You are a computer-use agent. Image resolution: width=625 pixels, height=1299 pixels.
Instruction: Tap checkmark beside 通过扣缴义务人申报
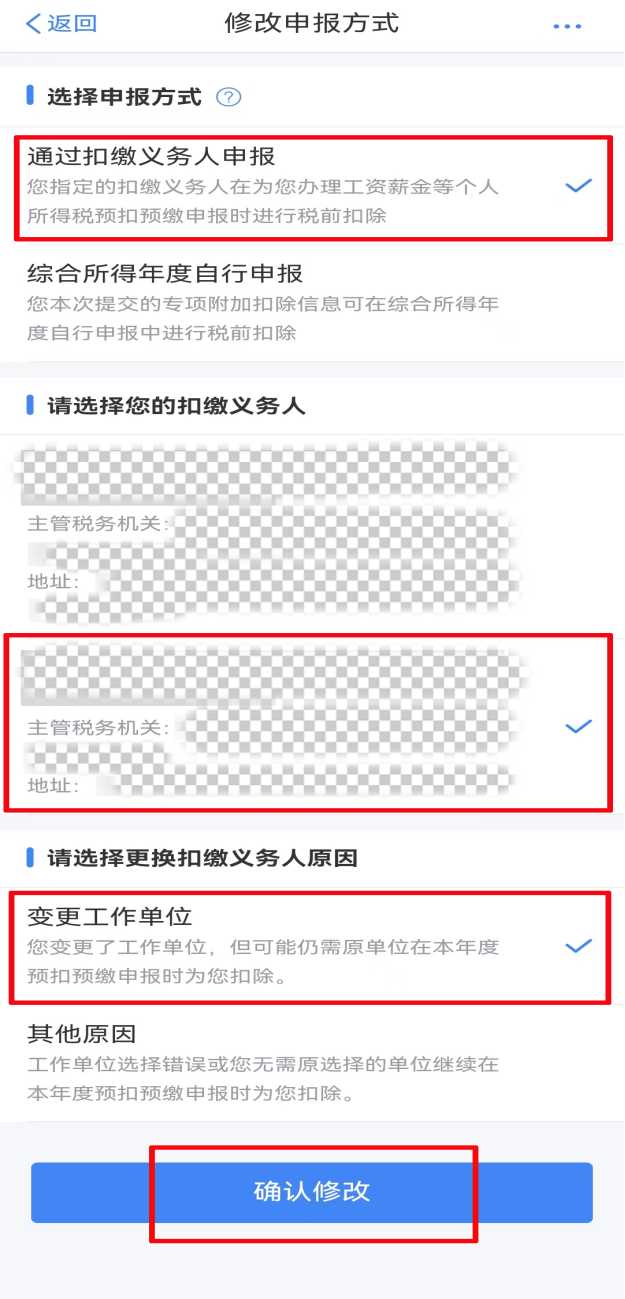(578, 185)
